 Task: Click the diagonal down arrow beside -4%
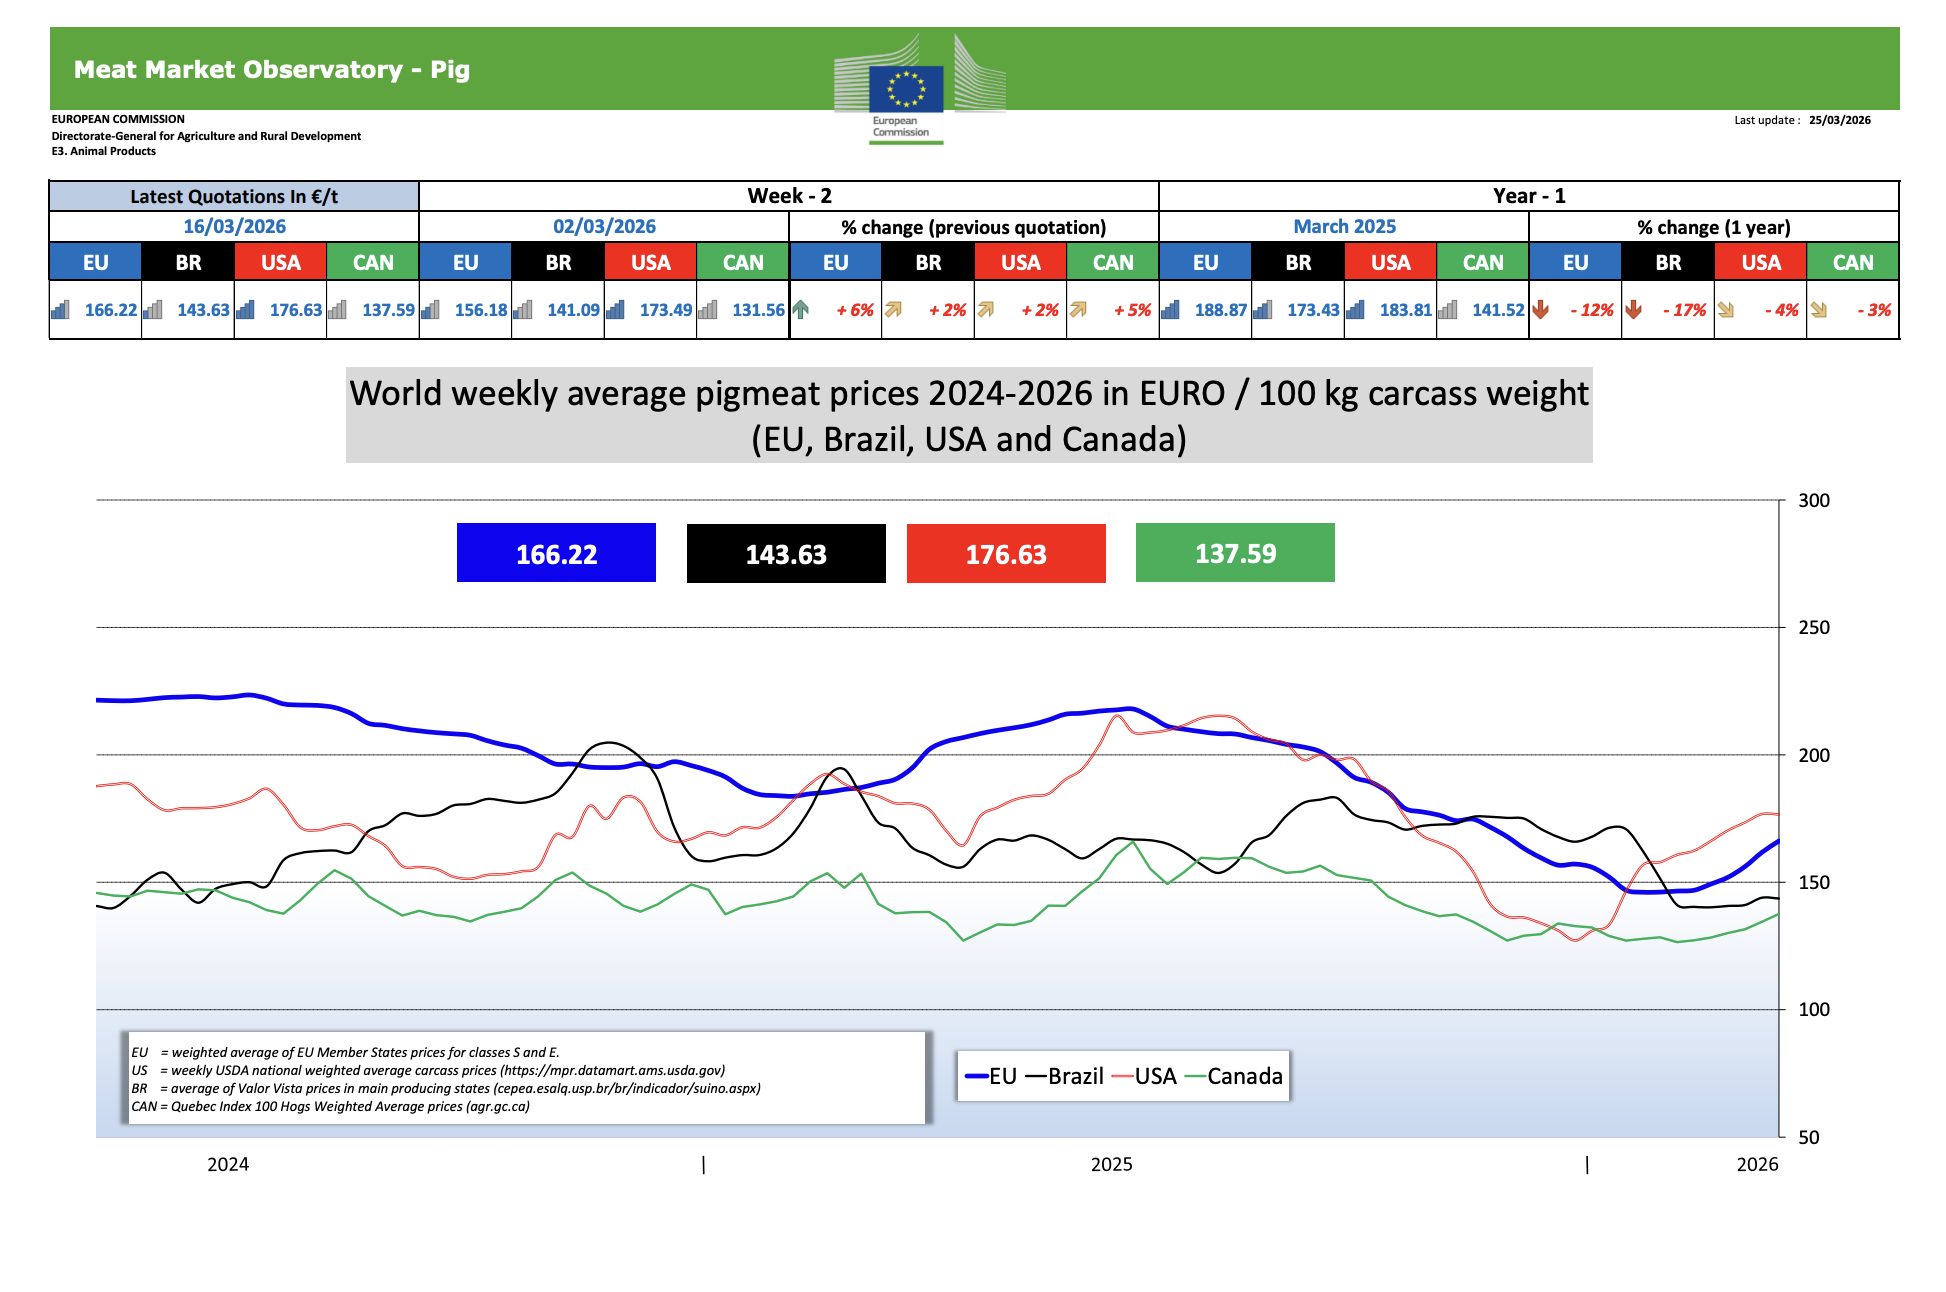point(1726,310)
